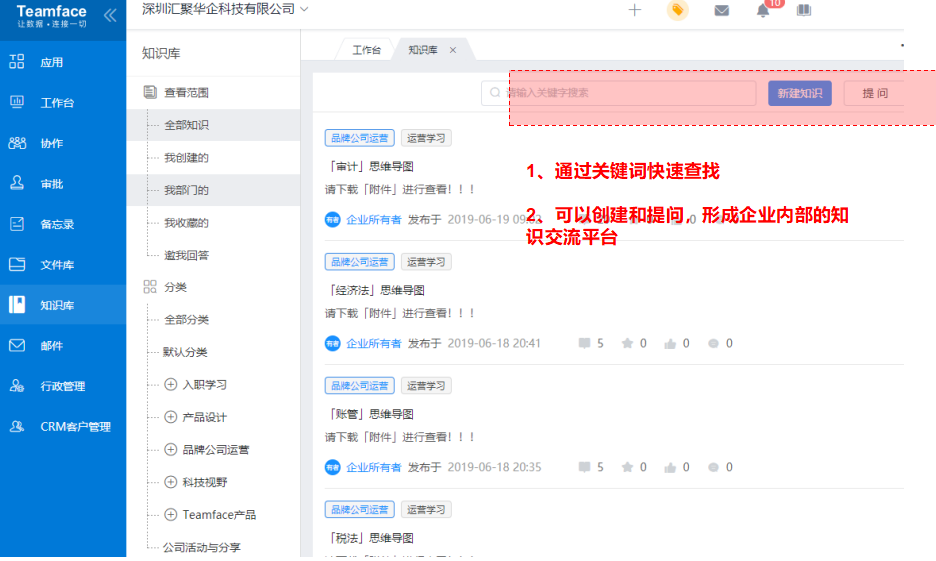936x561 pixels.
Task: Click 企业所有者 author on 审计 post
Action: pos(374,220)
